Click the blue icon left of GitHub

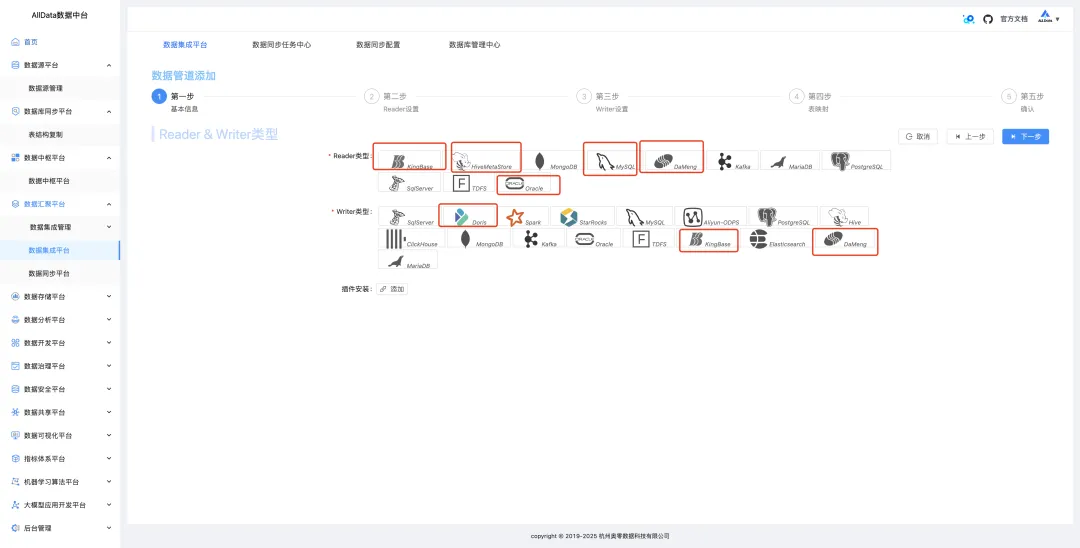[968, 19]
